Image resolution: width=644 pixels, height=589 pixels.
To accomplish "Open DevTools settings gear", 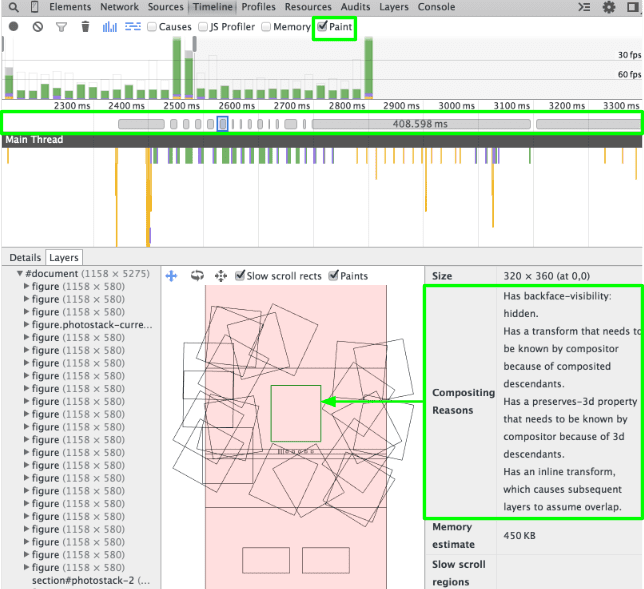I will click(609, 7).
